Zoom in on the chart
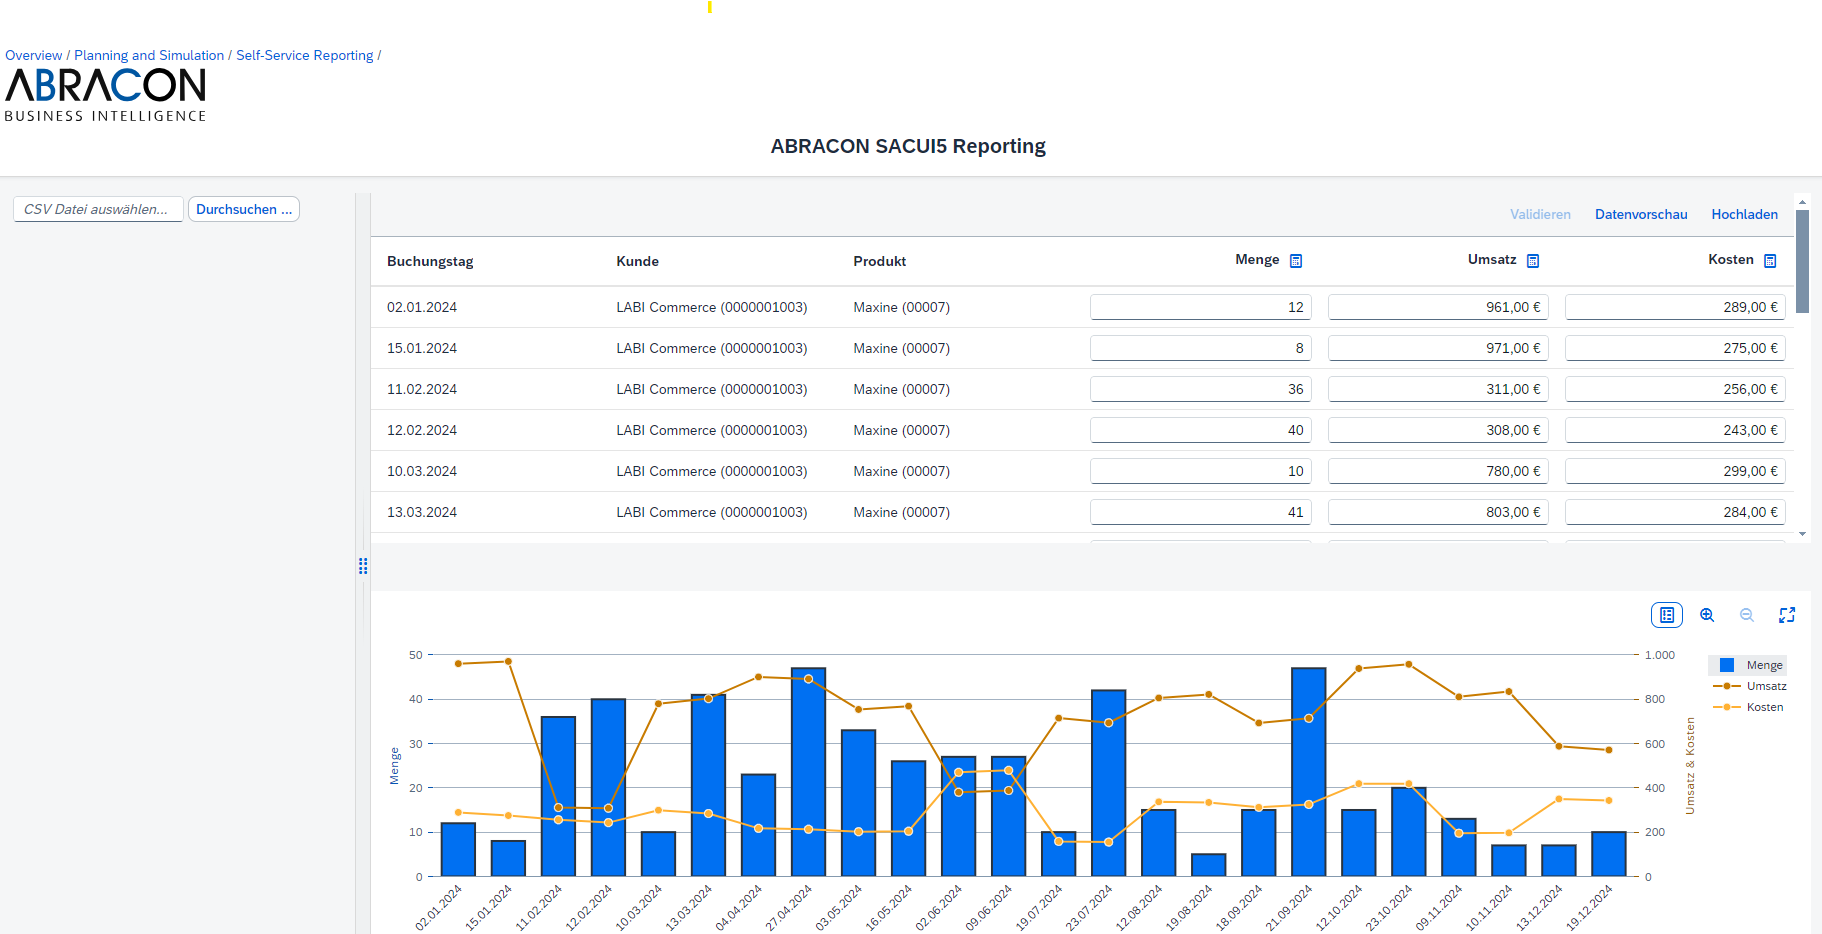1822x934 pixels. tap(1707, 615)
